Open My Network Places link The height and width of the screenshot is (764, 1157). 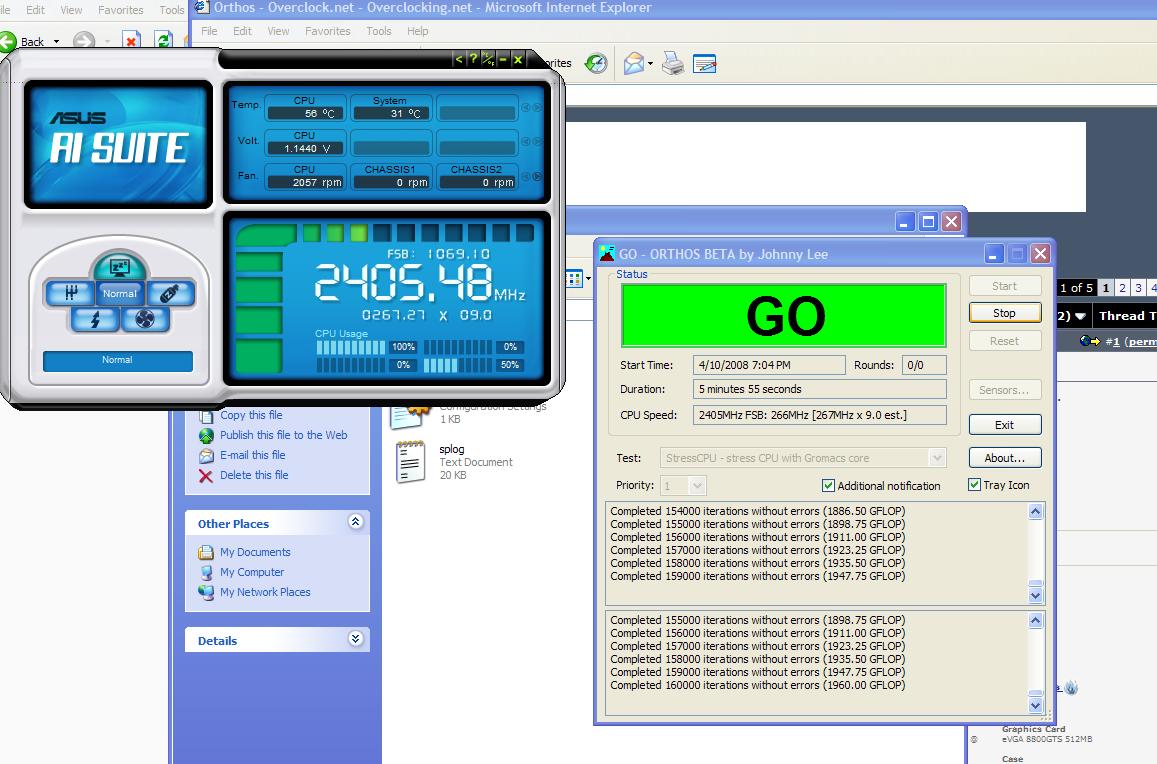[x=265, y=592]
